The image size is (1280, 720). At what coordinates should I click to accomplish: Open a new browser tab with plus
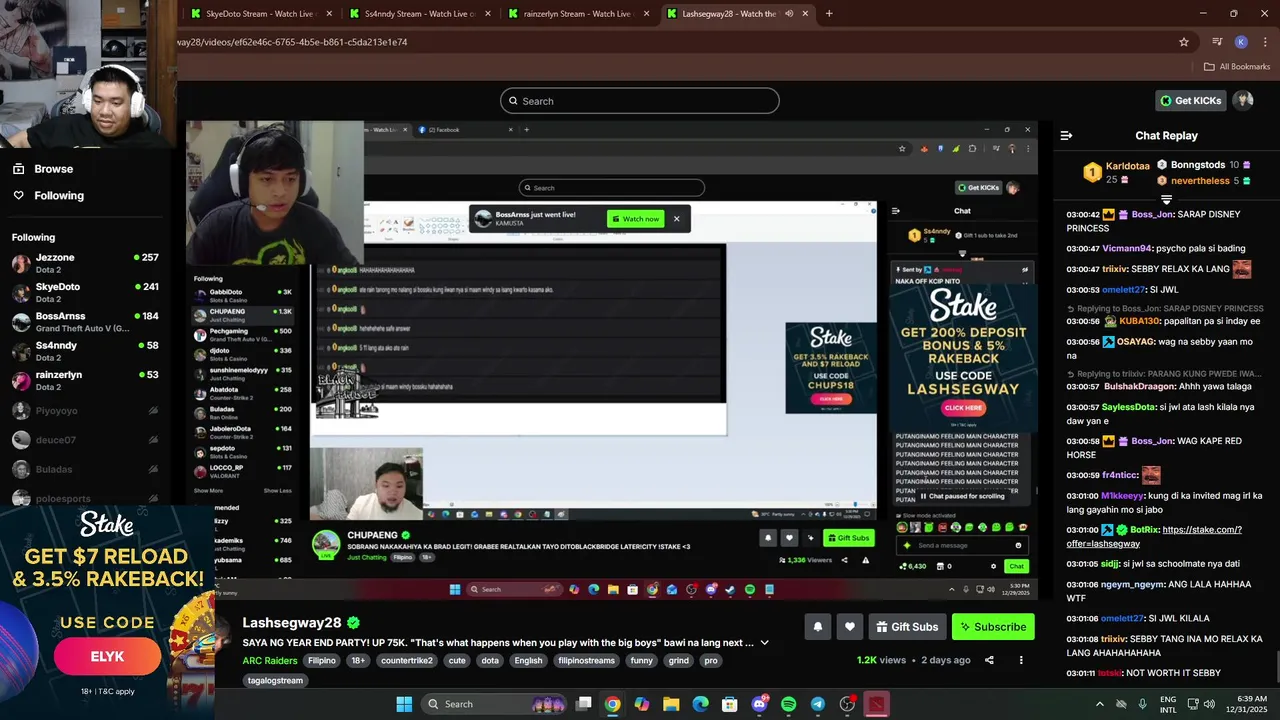point(829,14)
